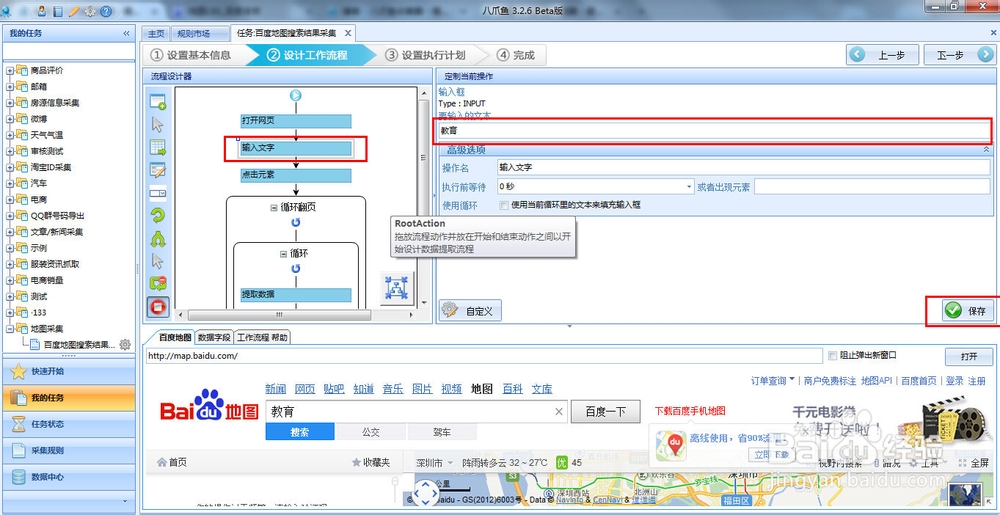The width and height of the screenshot is (1000, 515).
Task: Select the 提取数据 flow step
Action: coord(296,294)
